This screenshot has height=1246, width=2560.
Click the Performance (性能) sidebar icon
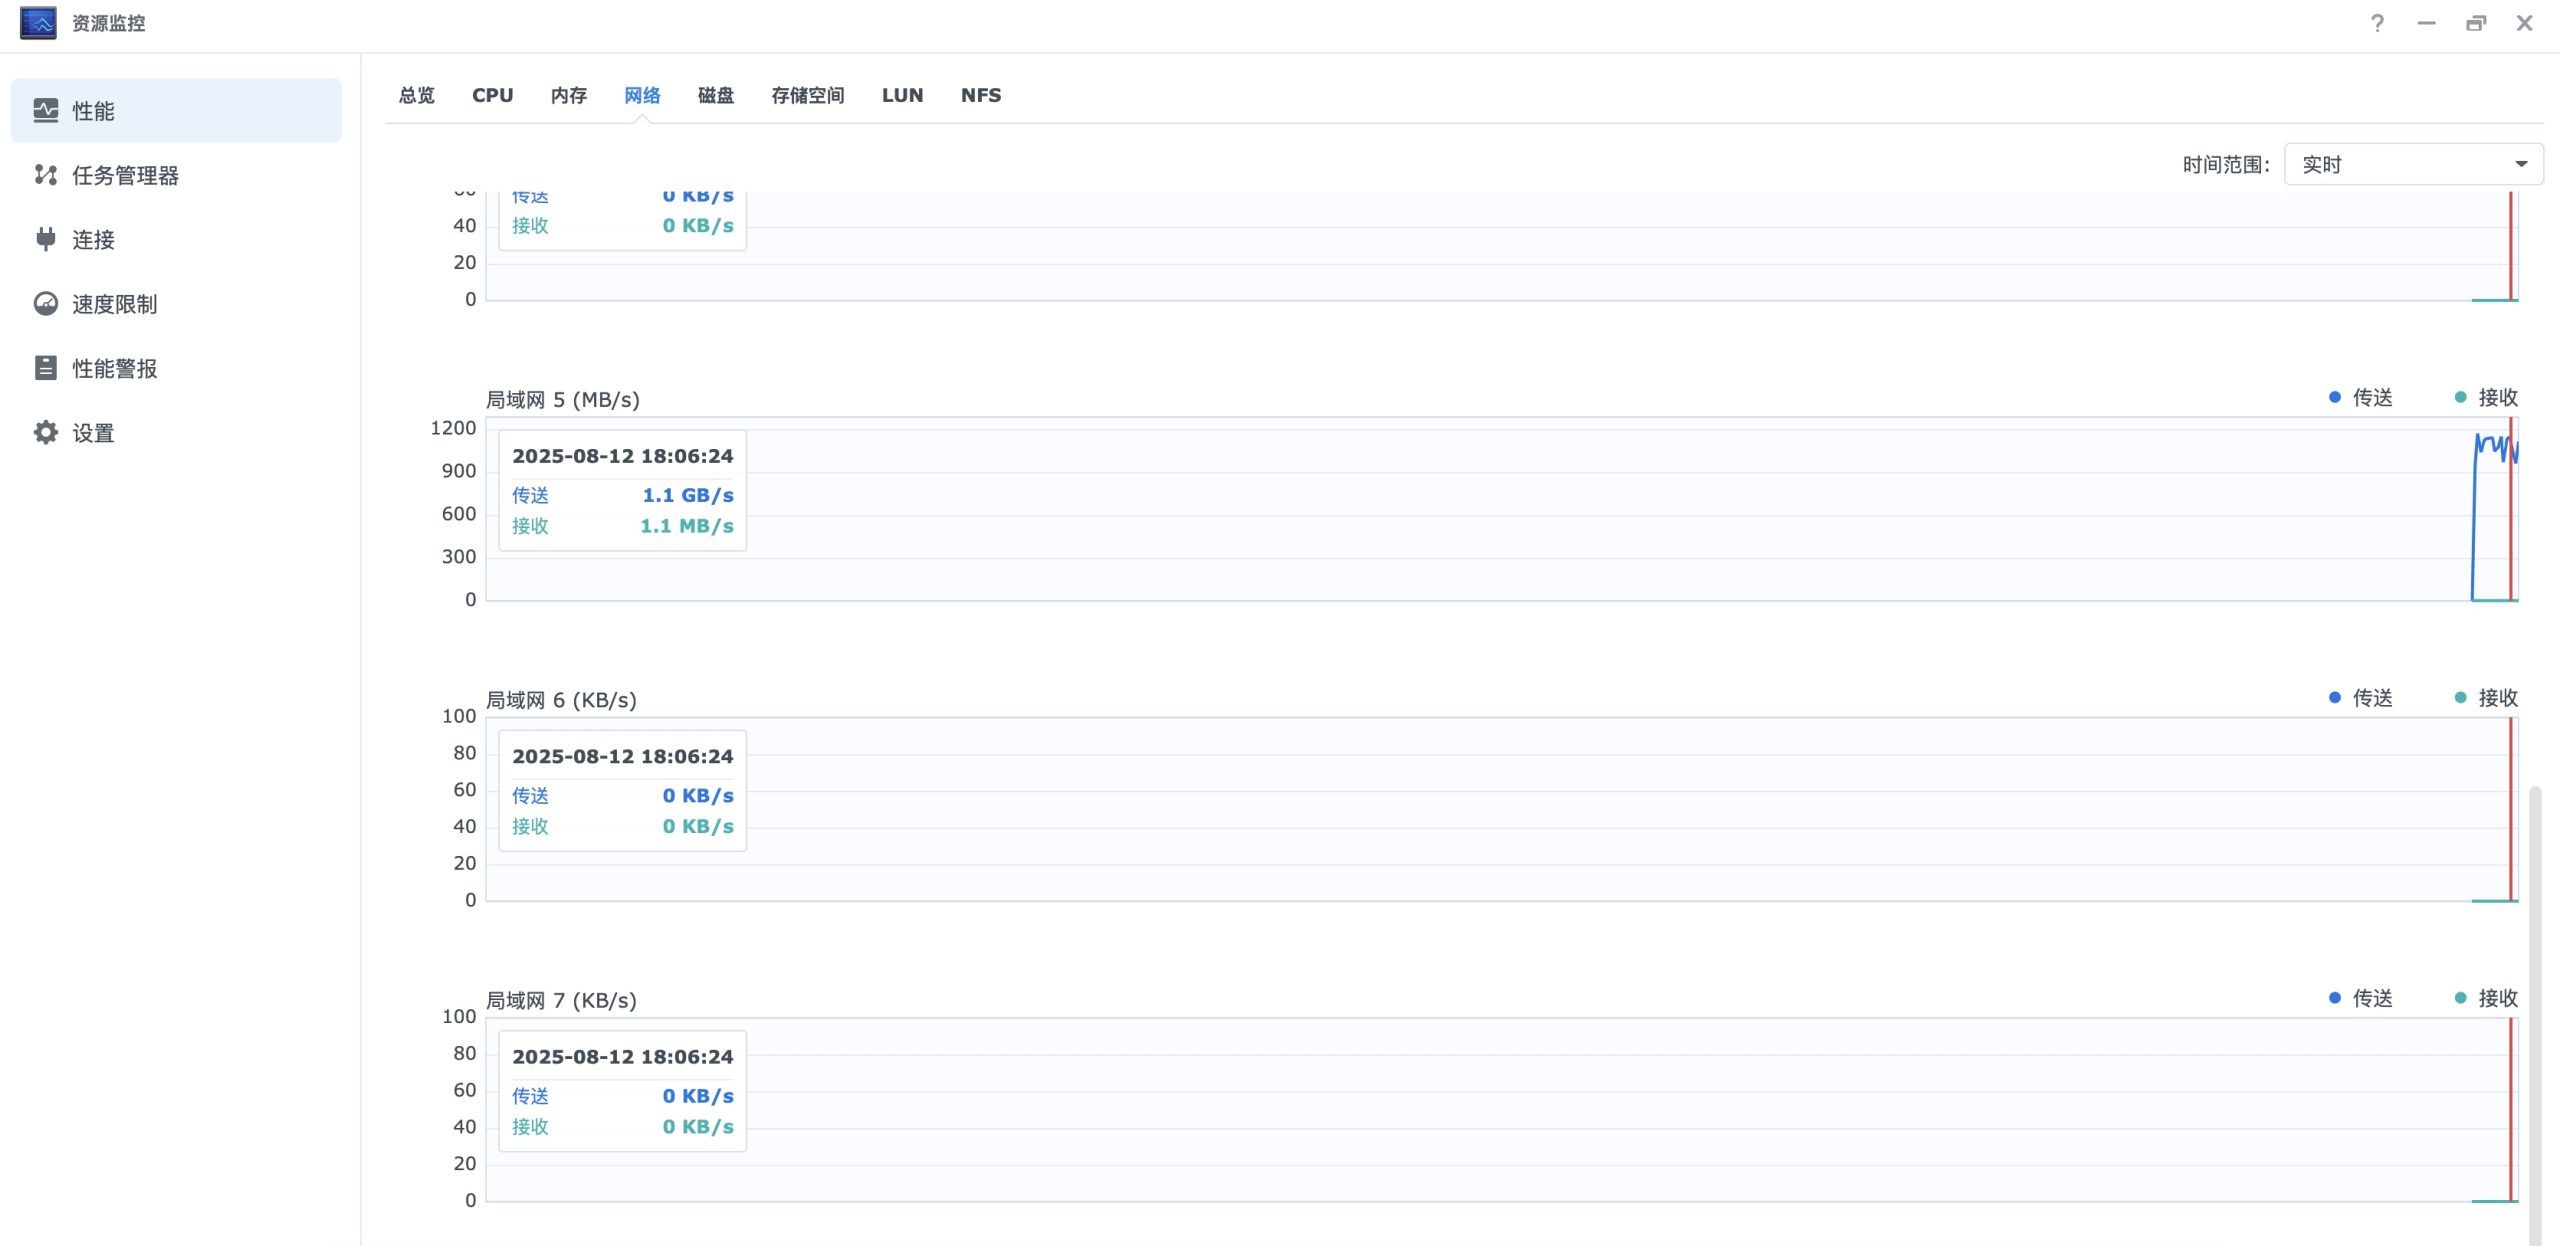[x=46, y=110]
